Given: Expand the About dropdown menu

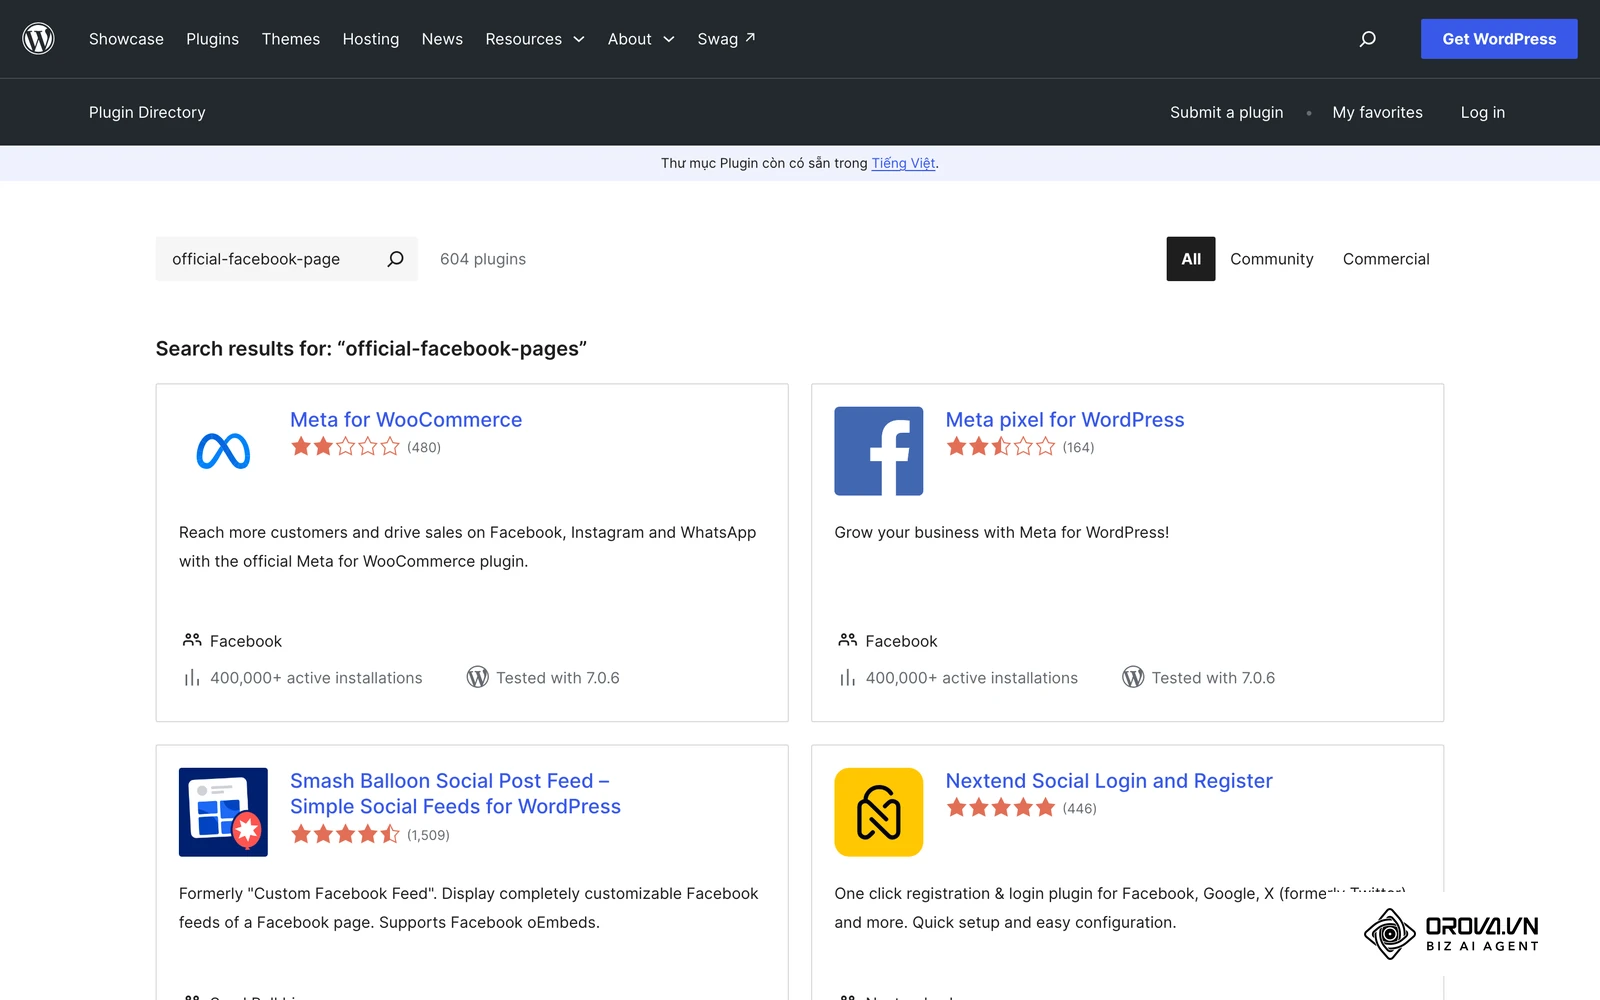Looking at the screenshot, I should (641, 39).
